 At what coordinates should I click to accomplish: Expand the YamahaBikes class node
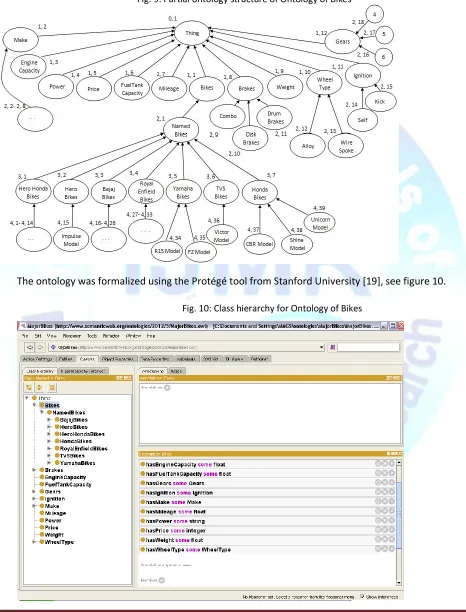click(x=49, y=463)
